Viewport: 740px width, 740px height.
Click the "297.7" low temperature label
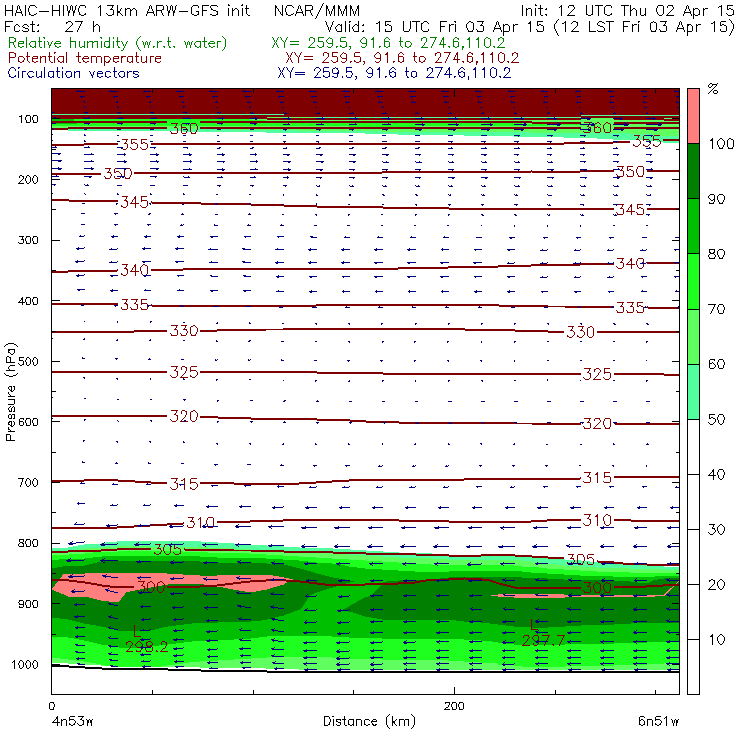[543, 640]
